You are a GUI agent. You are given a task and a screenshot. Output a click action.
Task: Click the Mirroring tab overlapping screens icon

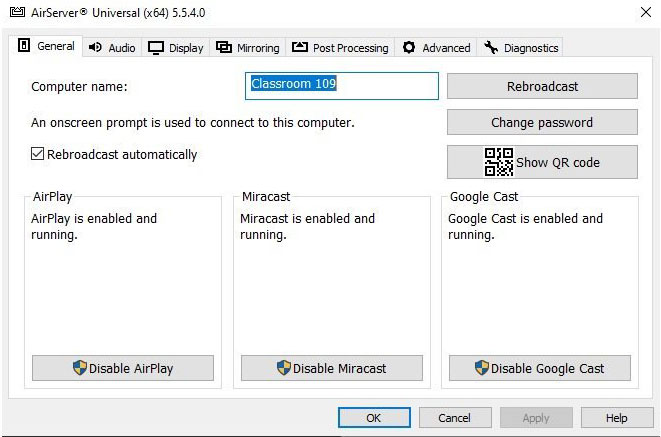(224, 47)
